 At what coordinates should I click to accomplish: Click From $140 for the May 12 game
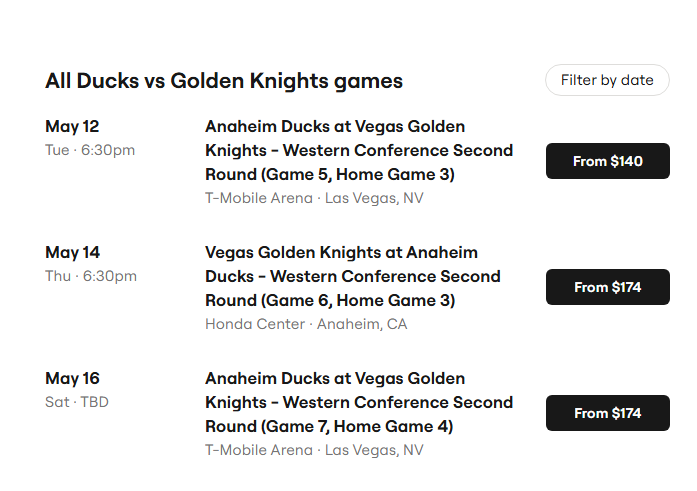coord(608,161)
